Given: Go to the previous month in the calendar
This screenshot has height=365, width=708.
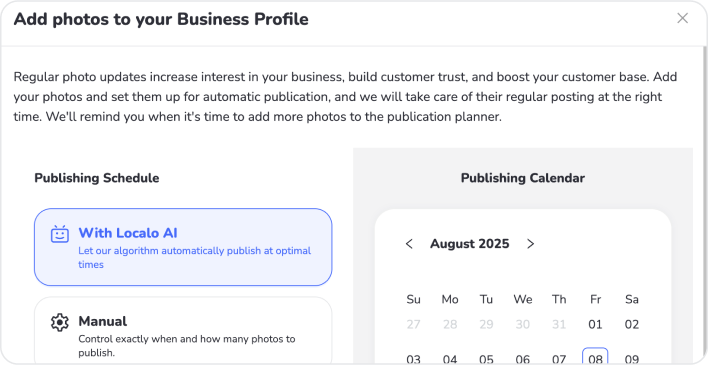Looking at the screenshot, I should [409, 244].
